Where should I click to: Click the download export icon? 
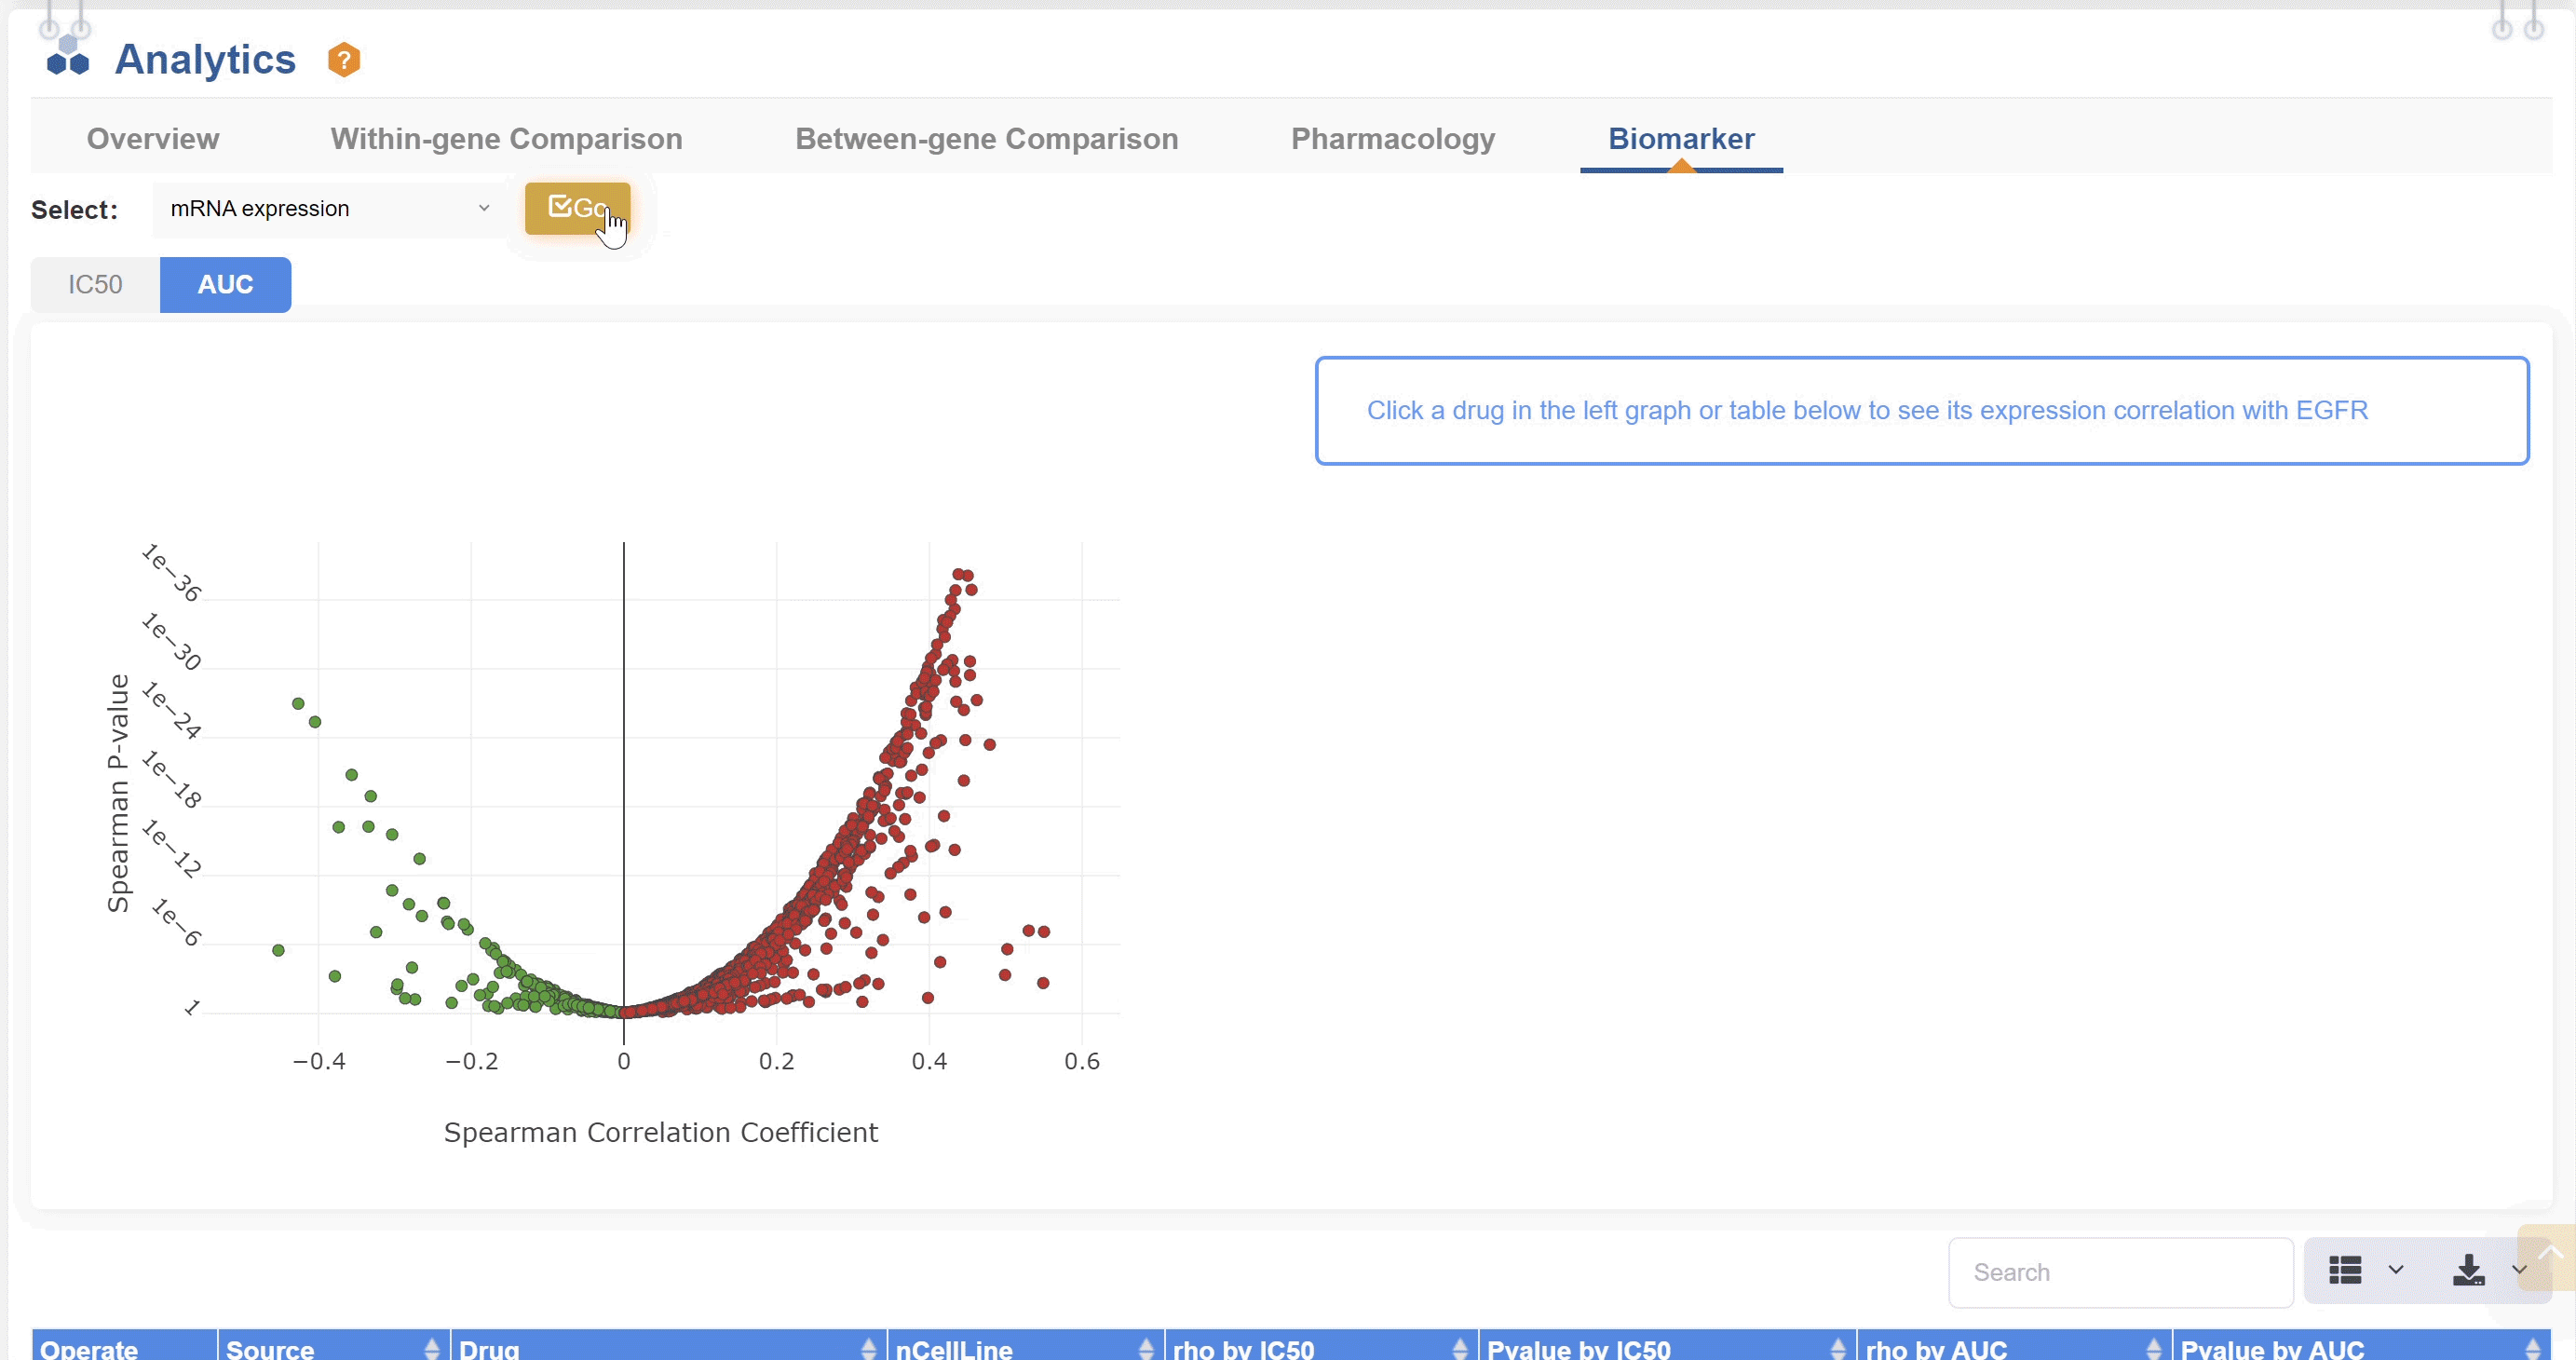2468,1270
